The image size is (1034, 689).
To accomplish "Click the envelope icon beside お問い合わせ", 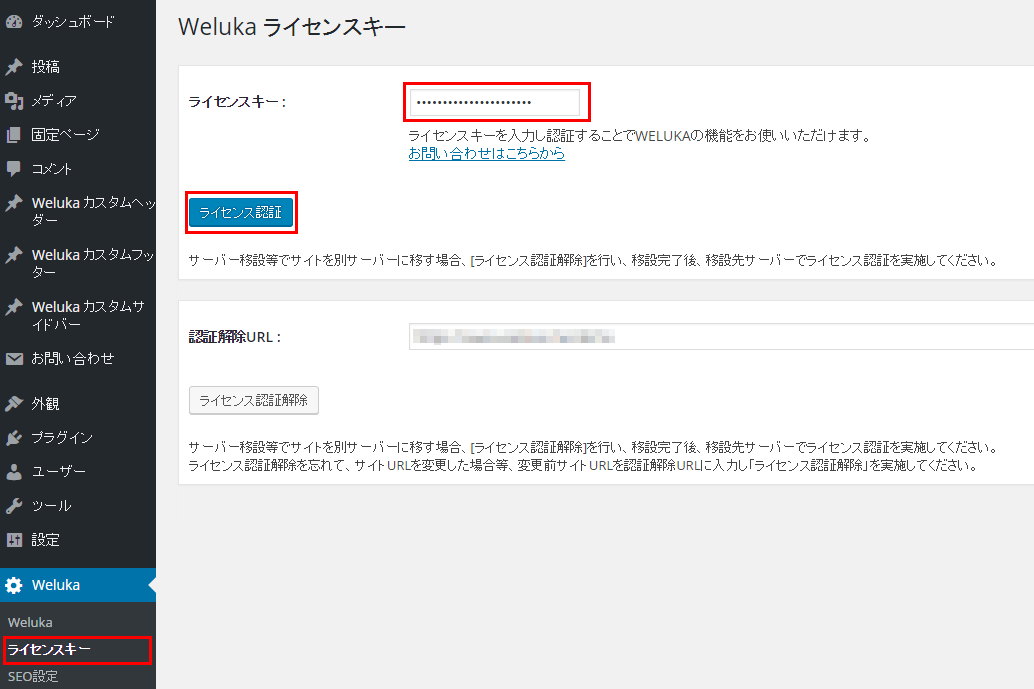I will click(14, 359).
